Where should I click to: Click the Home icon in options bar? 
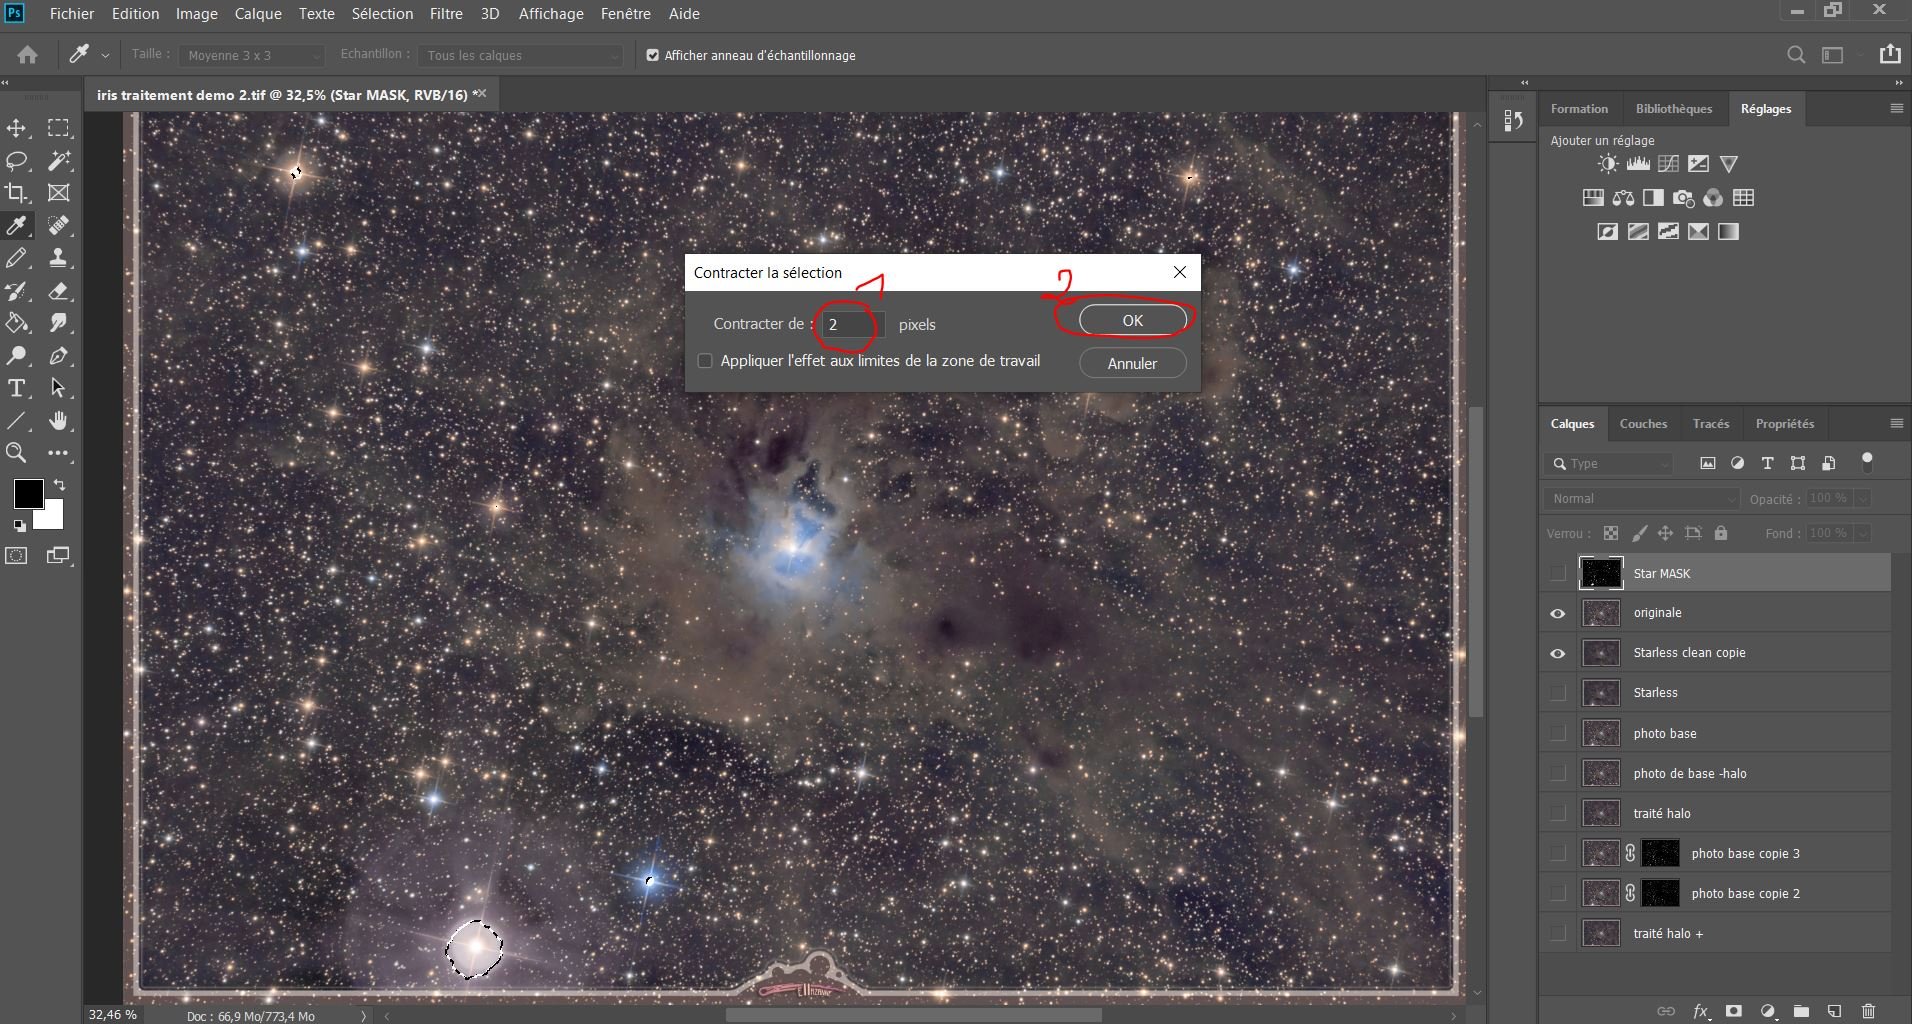tap(28, 55)
